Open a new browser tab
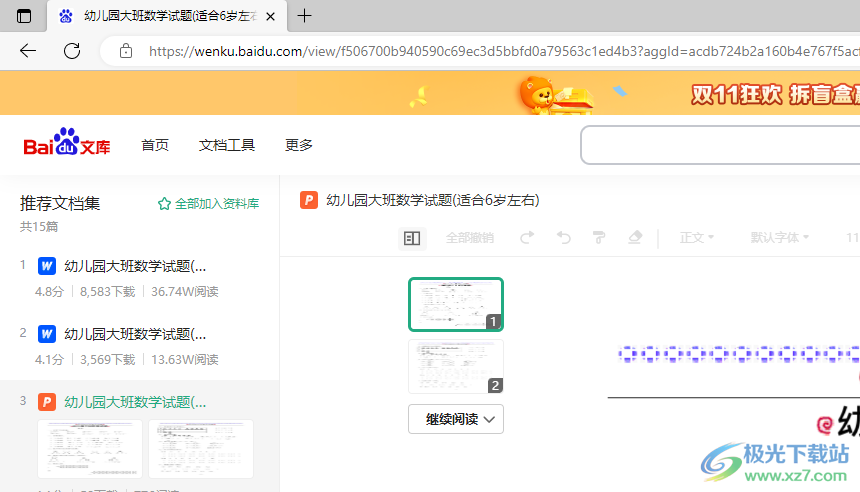Image resolution: width=860 pixels, height=492 pixels. pos(304,16)
